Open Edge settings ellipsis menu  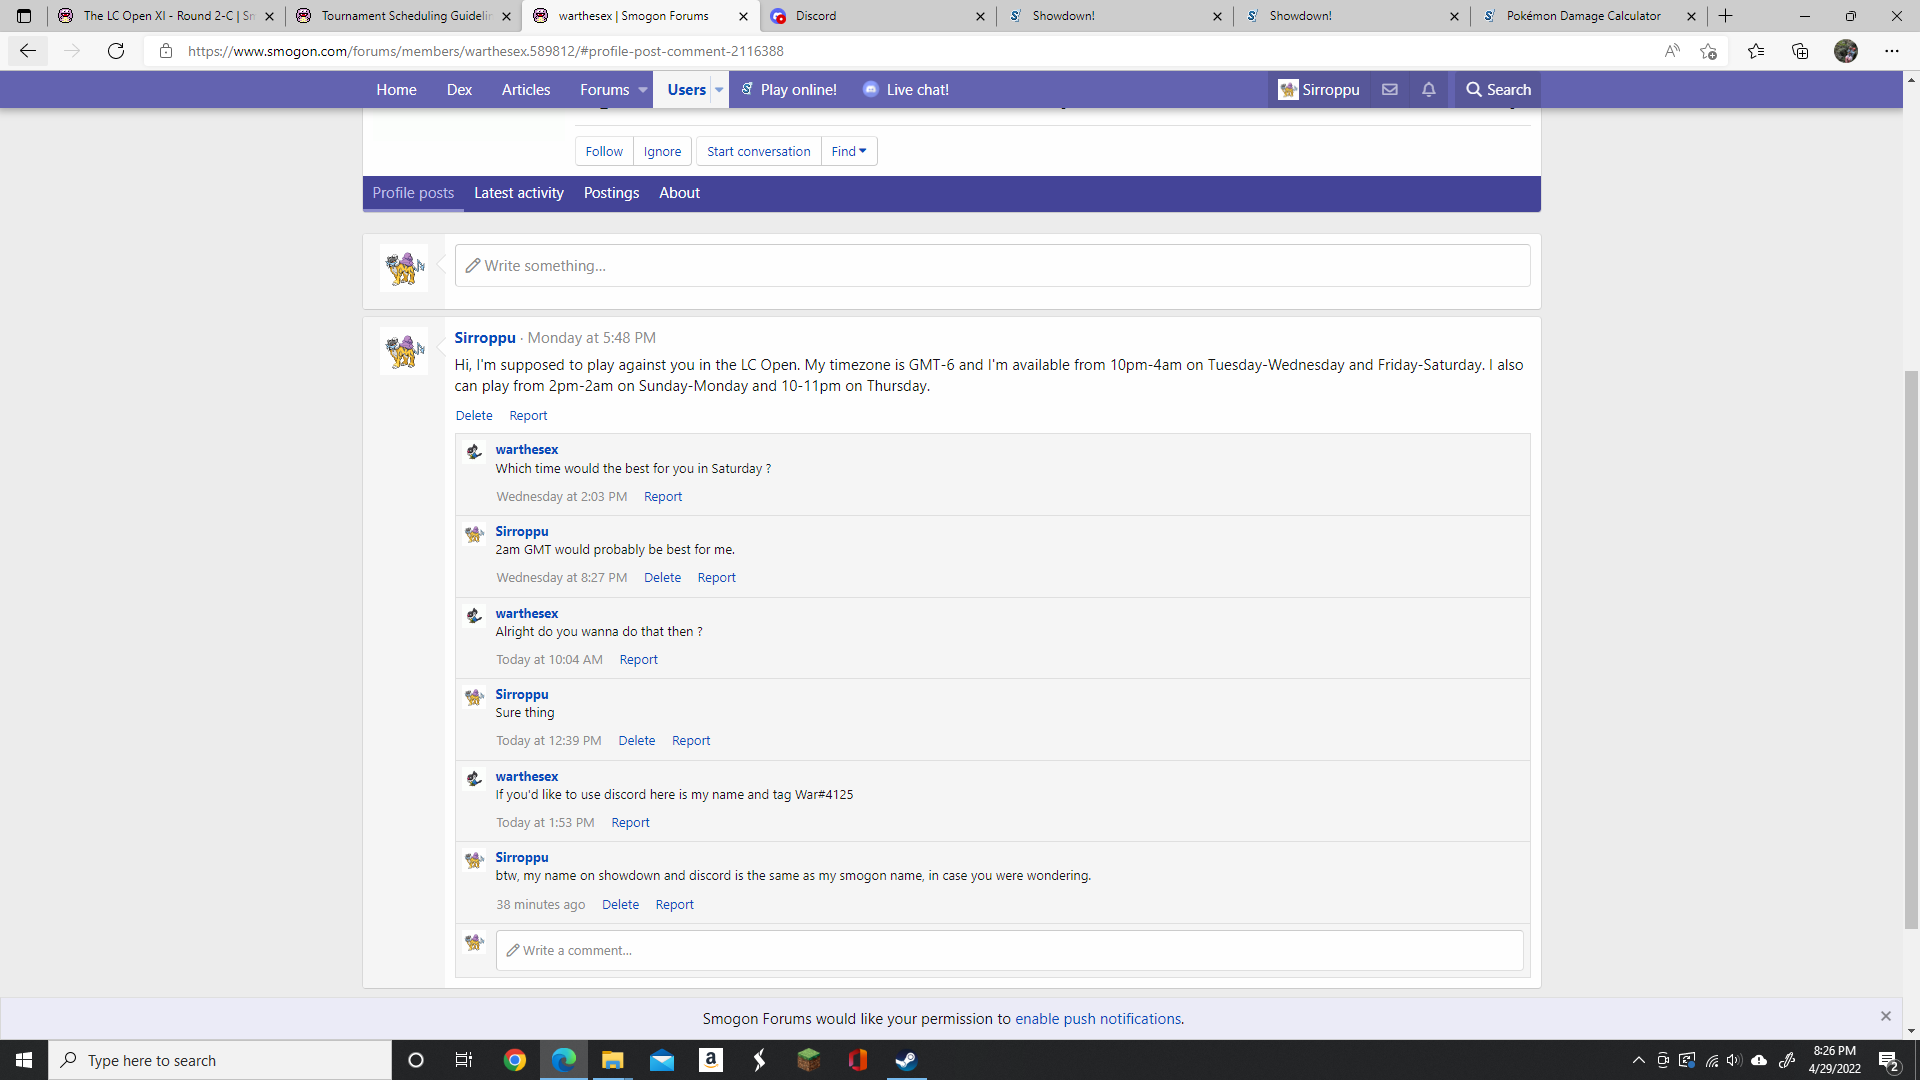tap(1892, 51)
